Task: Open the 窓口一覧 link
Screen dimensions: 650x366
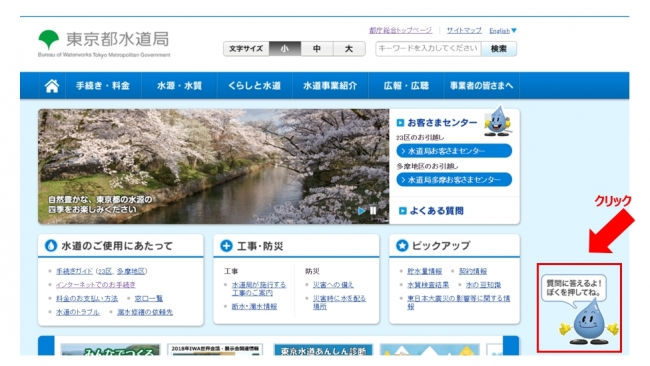Action: pyautogui.click(x=148, y=298)
